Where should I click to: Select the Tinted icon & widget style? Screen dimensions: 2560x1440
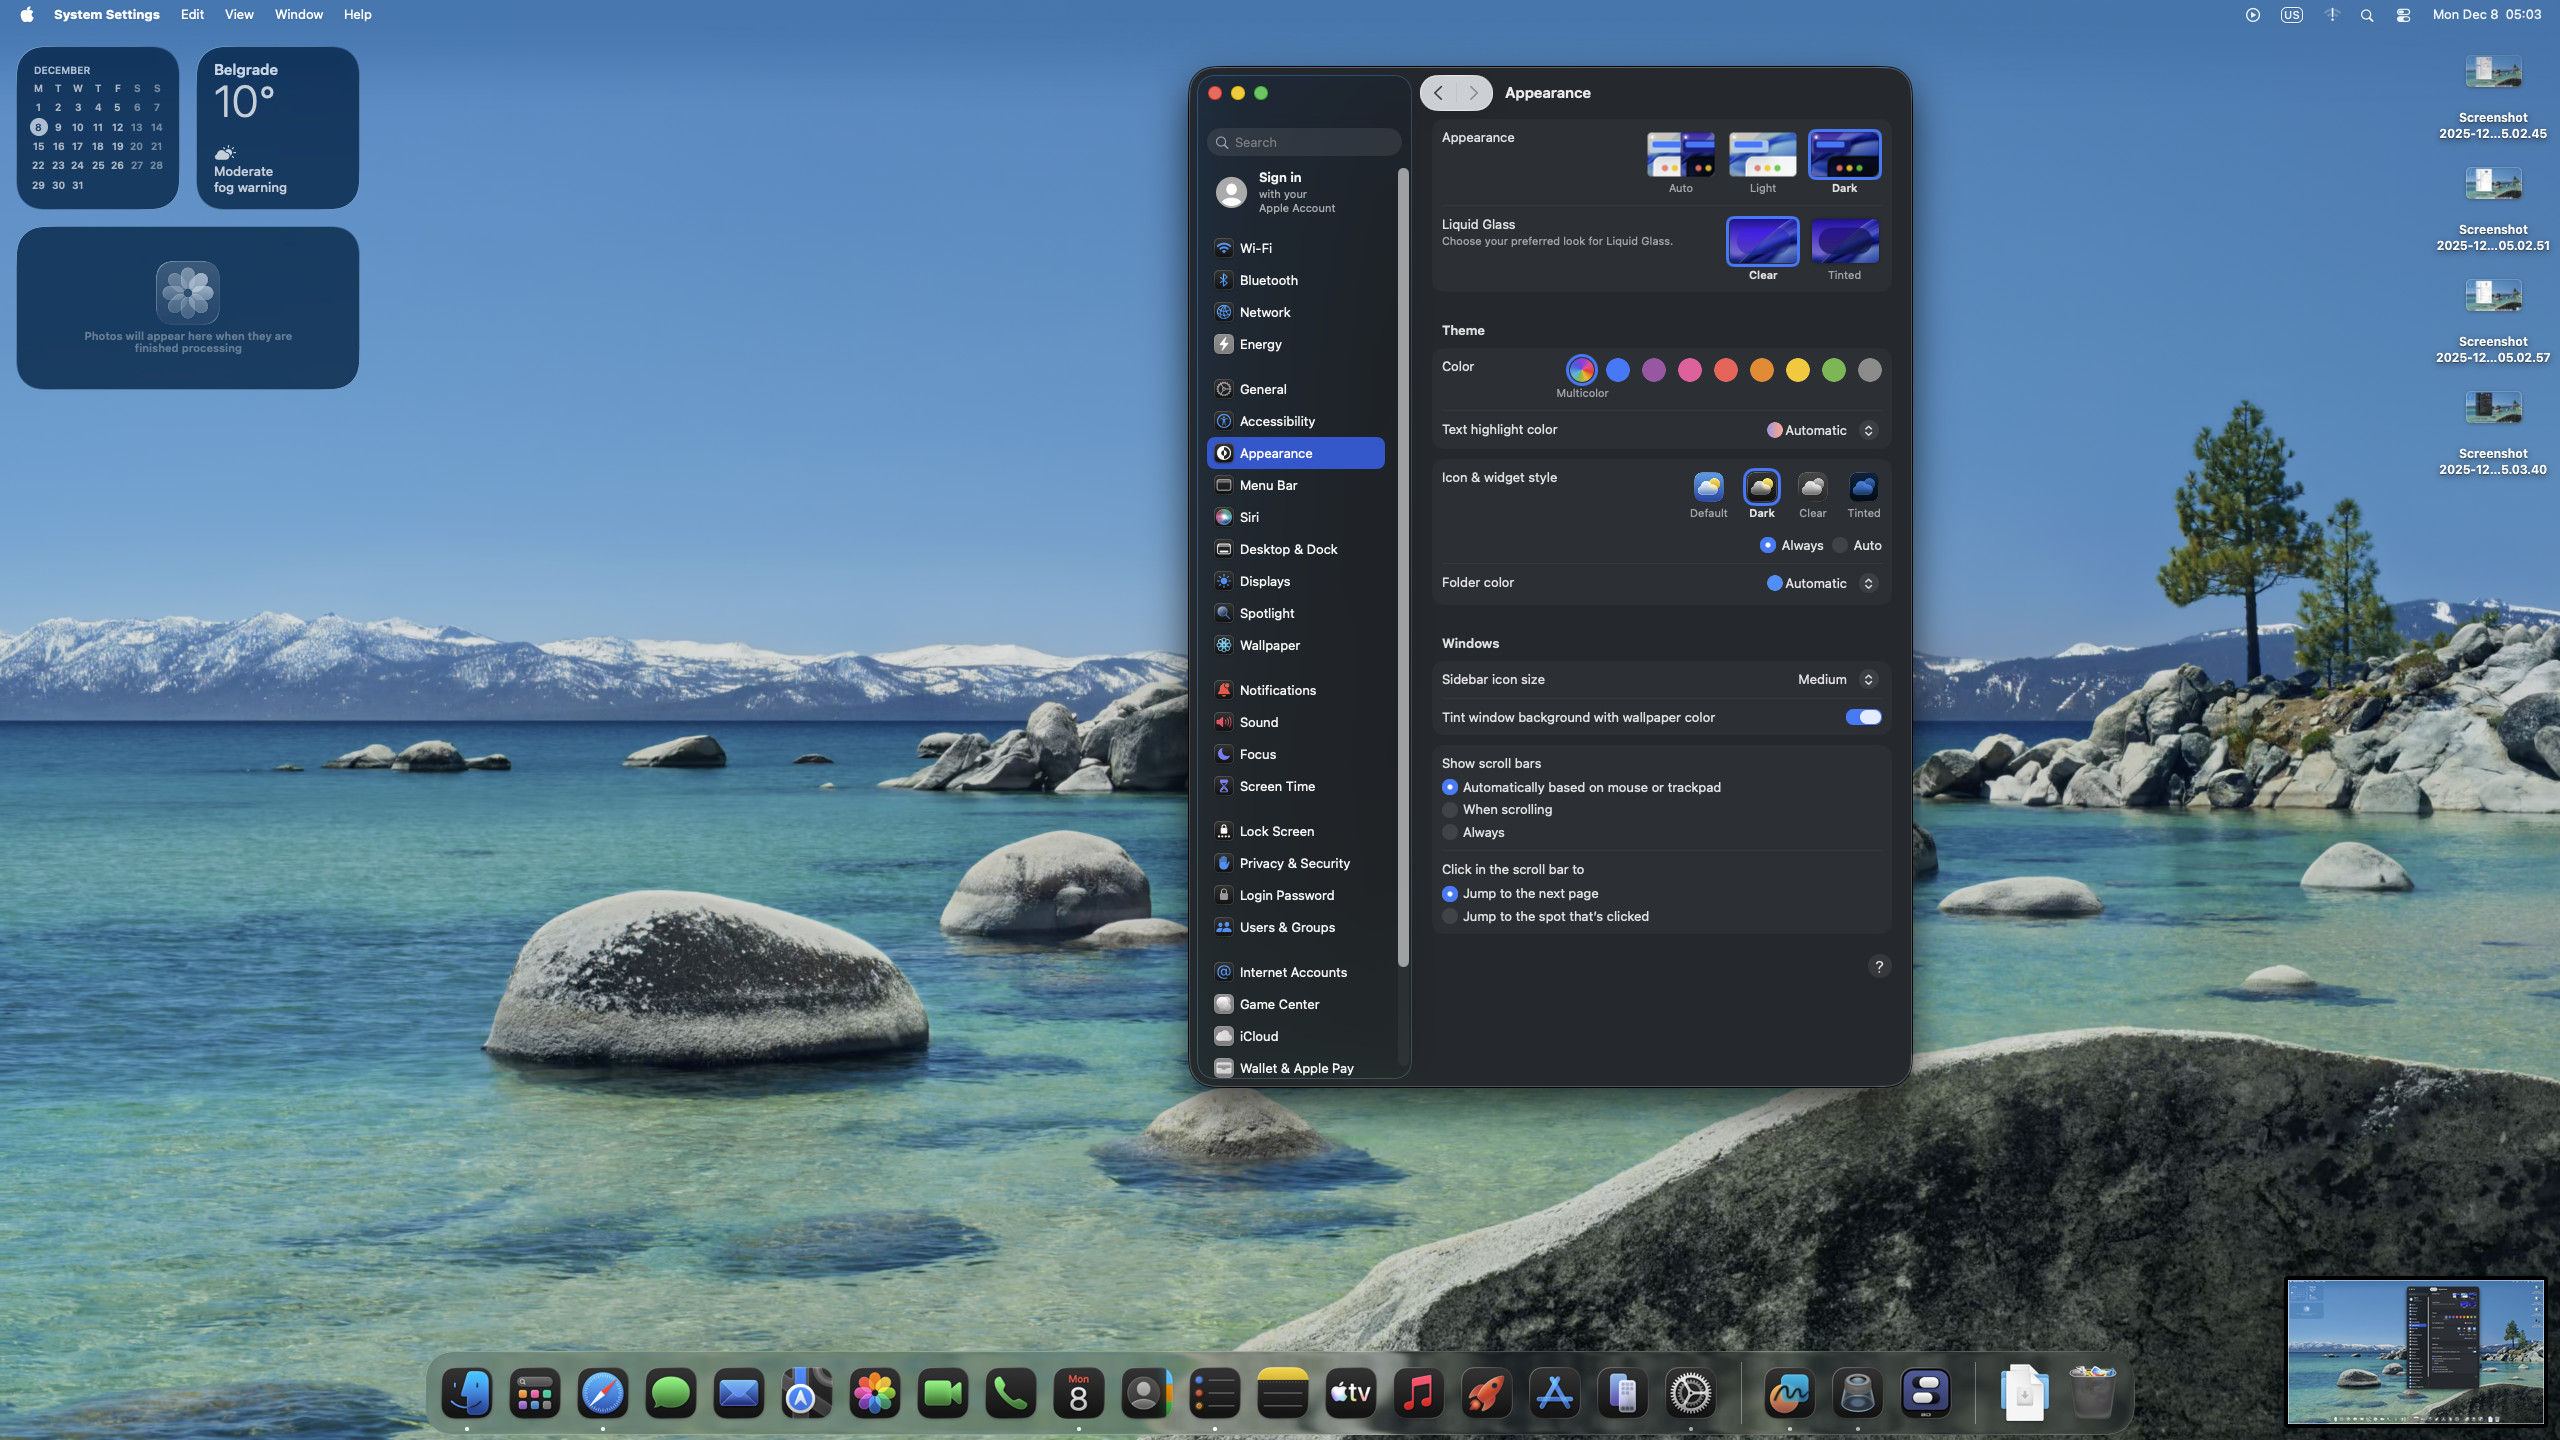click(x=1863, y=488)
